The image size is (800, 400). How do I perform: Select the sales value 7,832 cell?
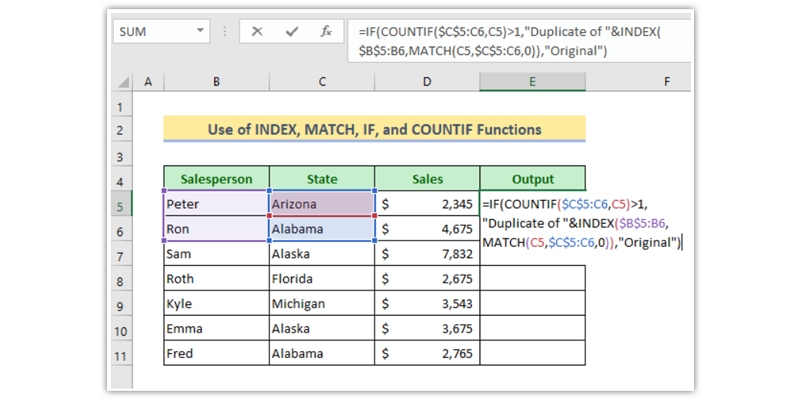click(427, 254)
